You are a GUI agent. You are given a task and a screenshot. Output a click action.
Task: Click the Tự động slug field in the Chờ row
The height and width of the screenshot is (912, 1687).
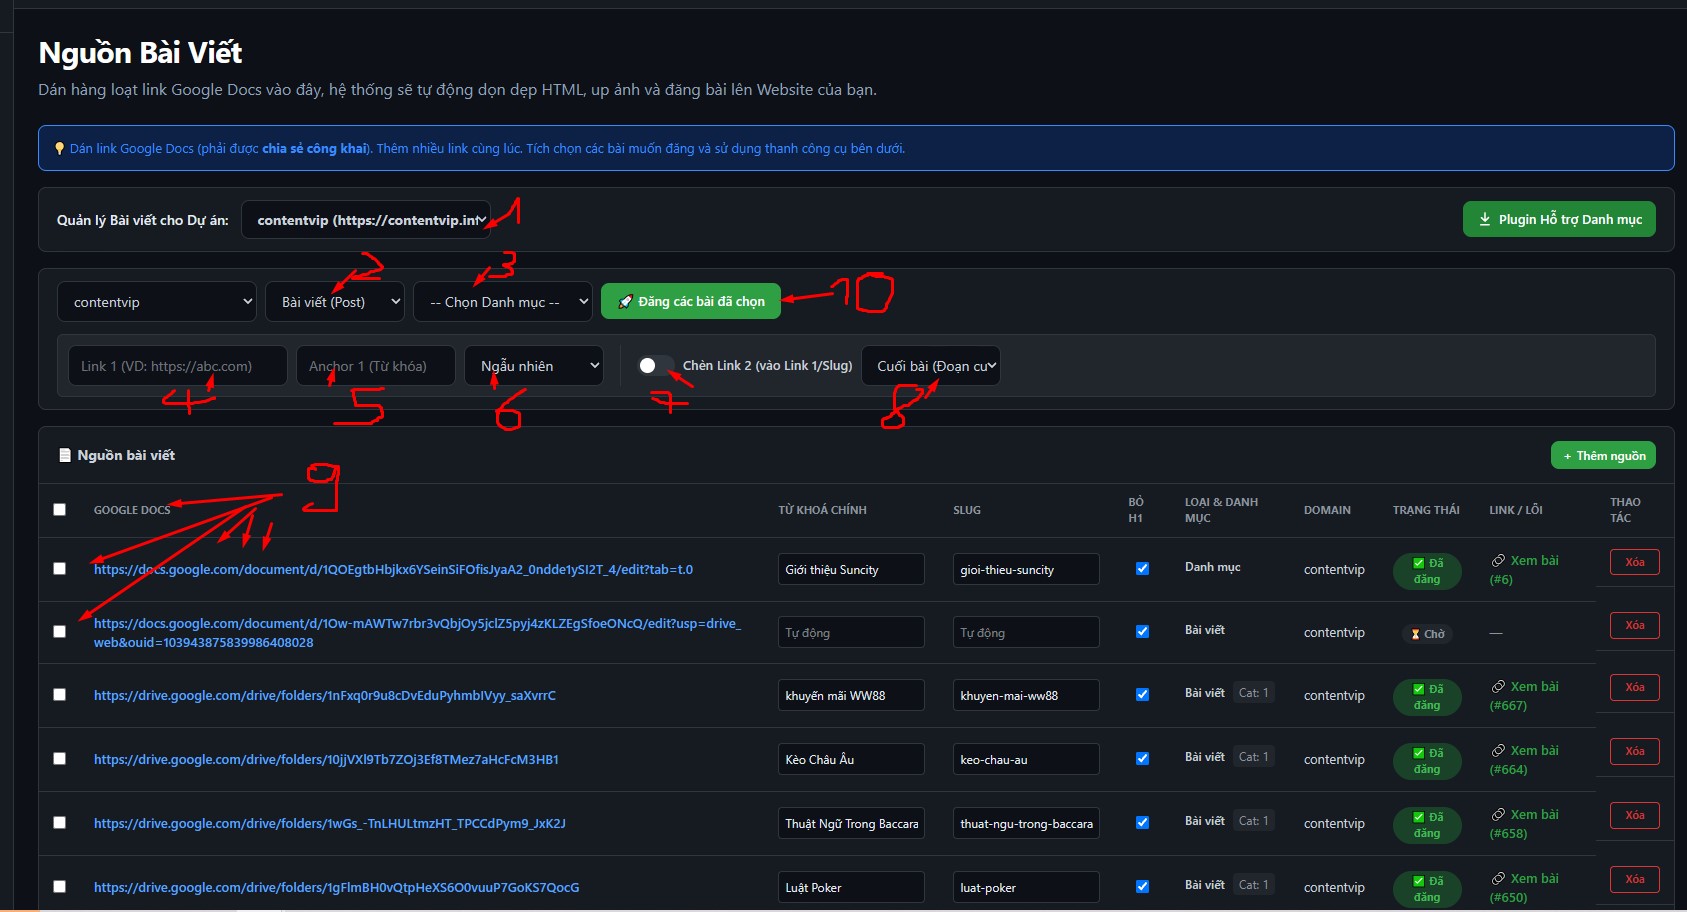pyautogui.click(x=1026, y=632)
